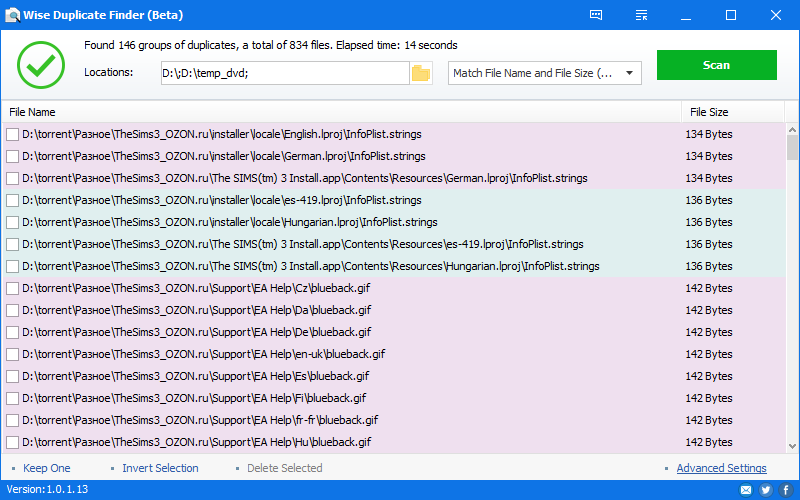Image resolution: width=800 pixels, height=500 pixels.
Task: Click the Locations path input field
Action: (285, 73)
